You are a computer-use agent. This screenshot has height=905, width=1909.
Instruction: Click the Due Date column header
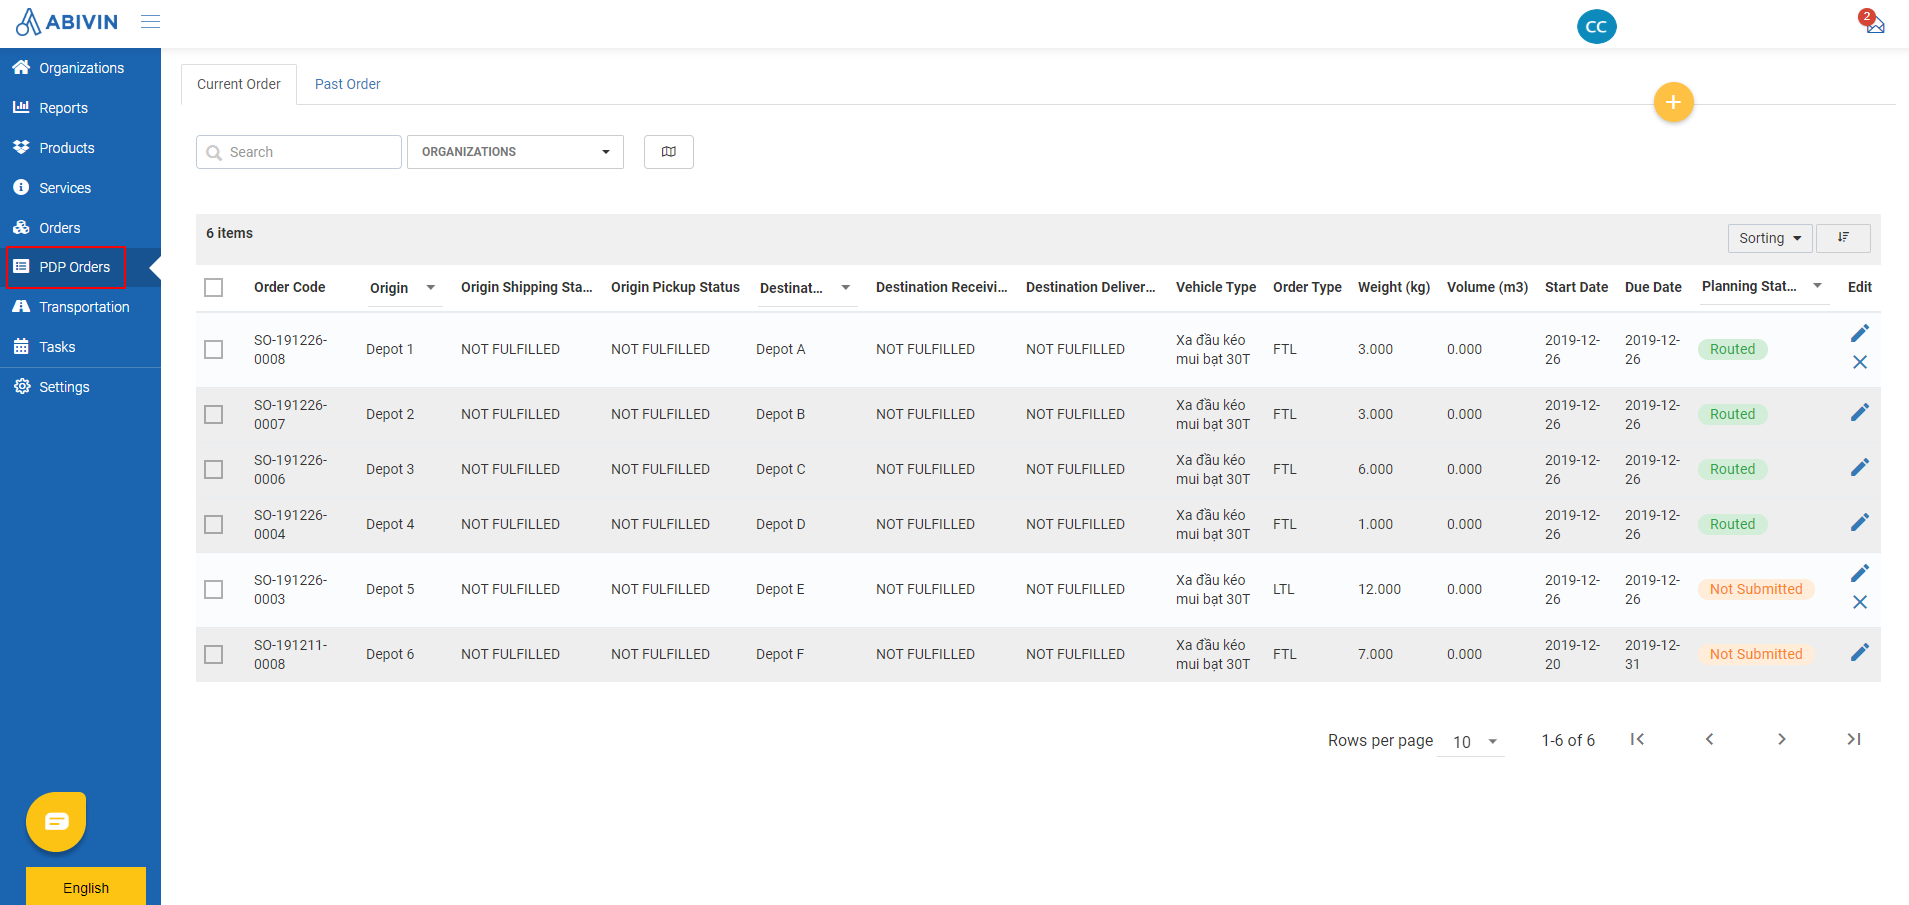1653,287
